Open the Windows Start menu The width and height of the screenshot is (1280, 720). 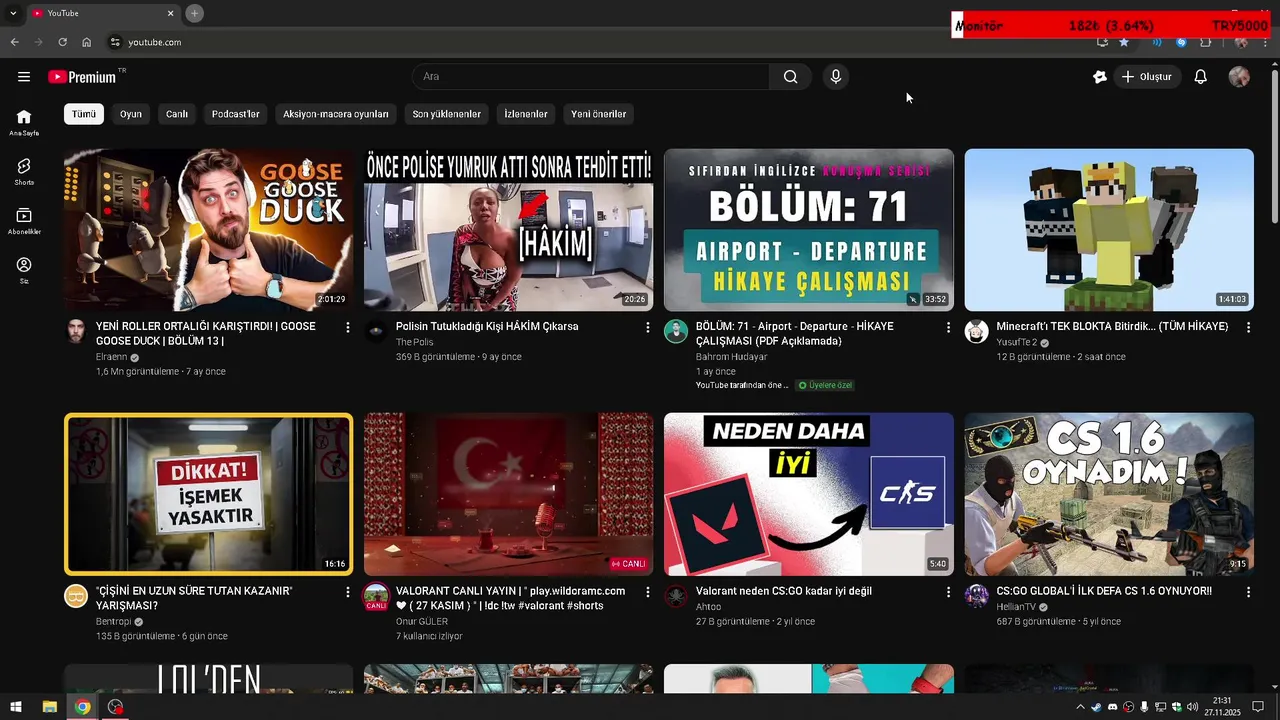point(16,707)
